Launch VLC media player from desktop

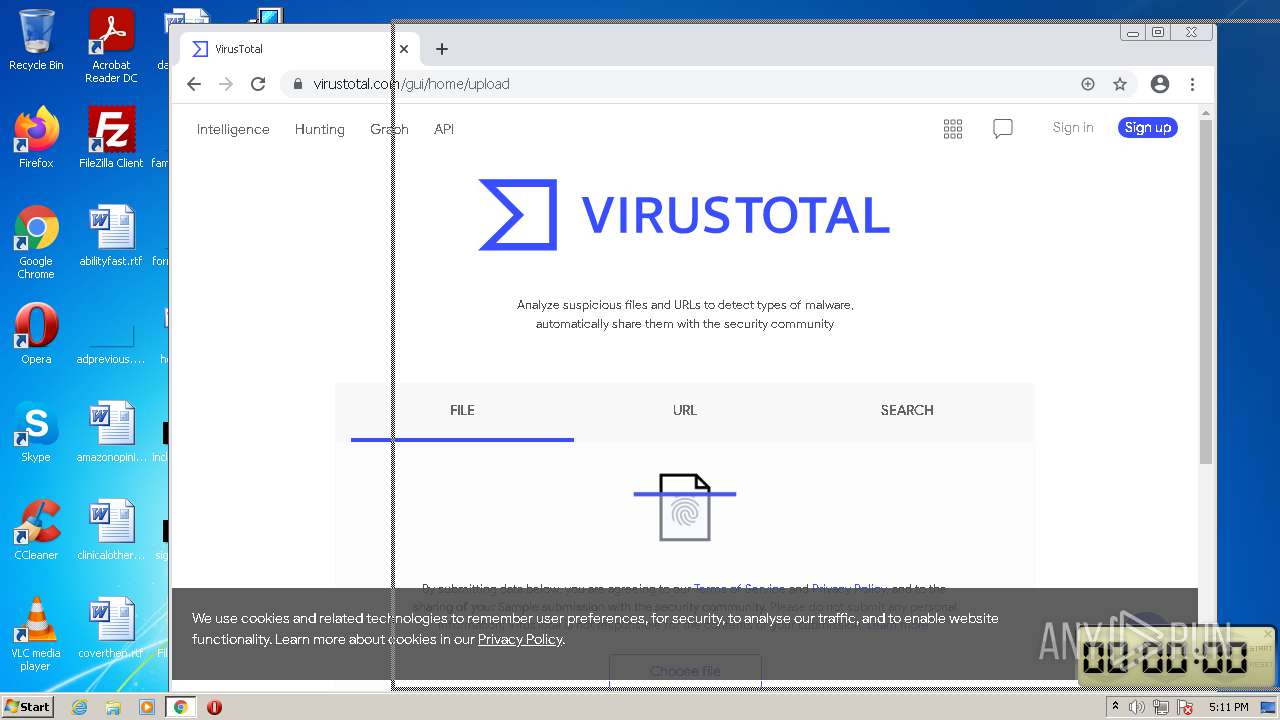pos(36,634)
